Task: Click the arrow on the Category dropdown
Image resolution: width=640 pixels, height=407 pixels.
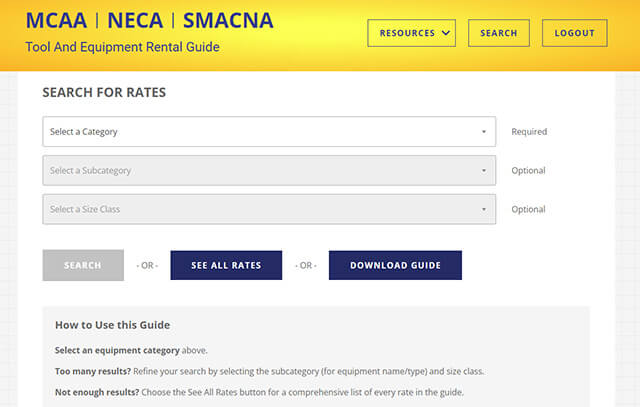Action: [484, 132]
